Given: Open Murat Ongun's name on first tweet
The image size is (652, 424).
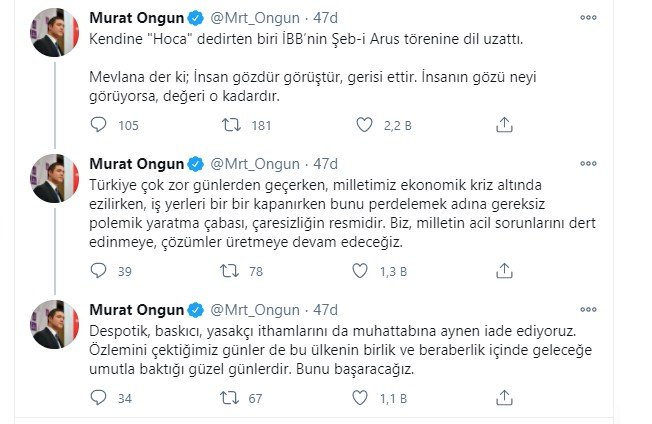Looking at the screenshot, I should (136, 18).
